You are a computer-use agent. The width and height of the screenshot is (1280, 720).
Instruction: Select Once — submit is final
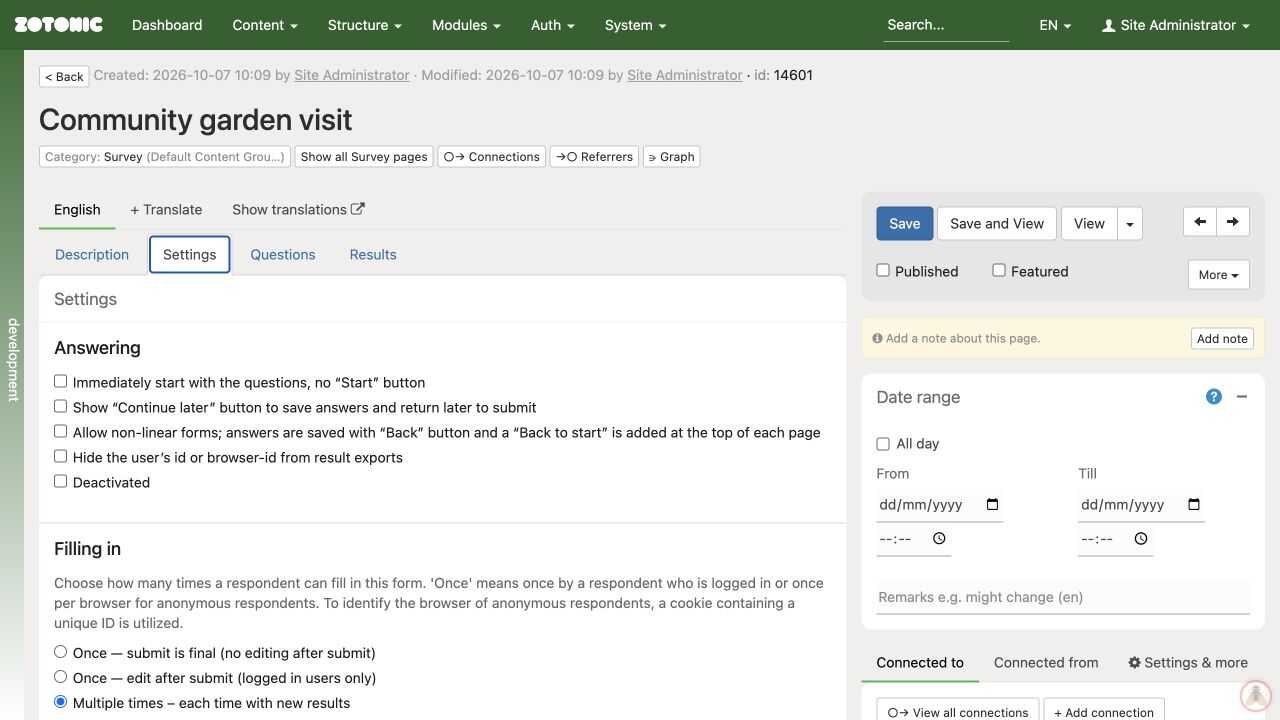point(61,652)
